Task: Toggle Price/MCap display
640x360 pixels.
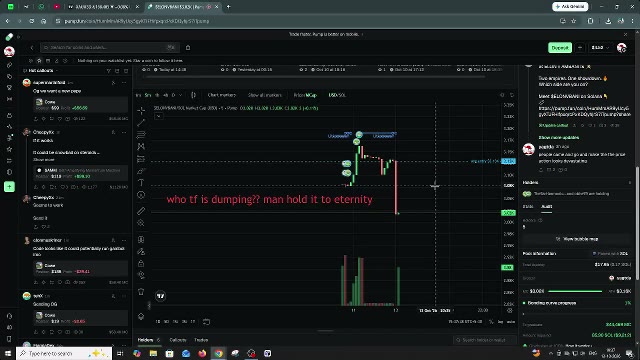Action: coord(305,95)
